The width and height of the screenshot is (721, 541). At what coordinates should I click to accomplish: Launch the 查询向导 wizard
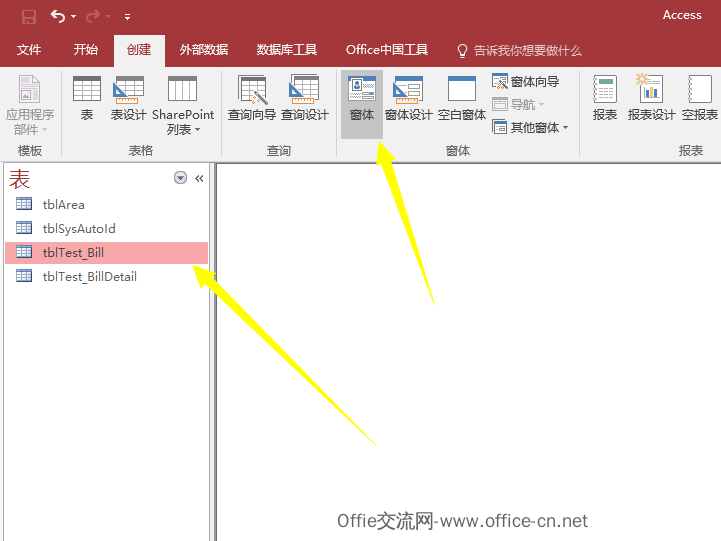click(252, 98)
